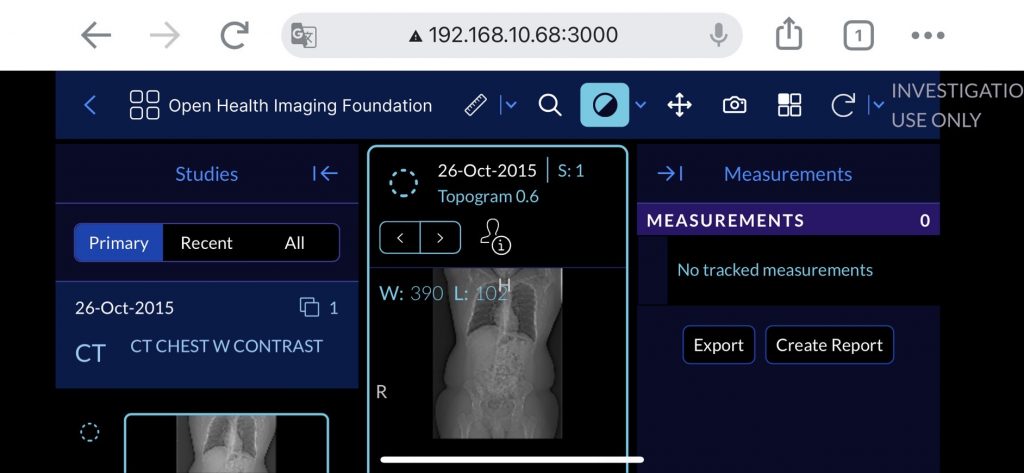1024x473 pixels.
Task: Click the Create Report button
Action: click(829, 345)
